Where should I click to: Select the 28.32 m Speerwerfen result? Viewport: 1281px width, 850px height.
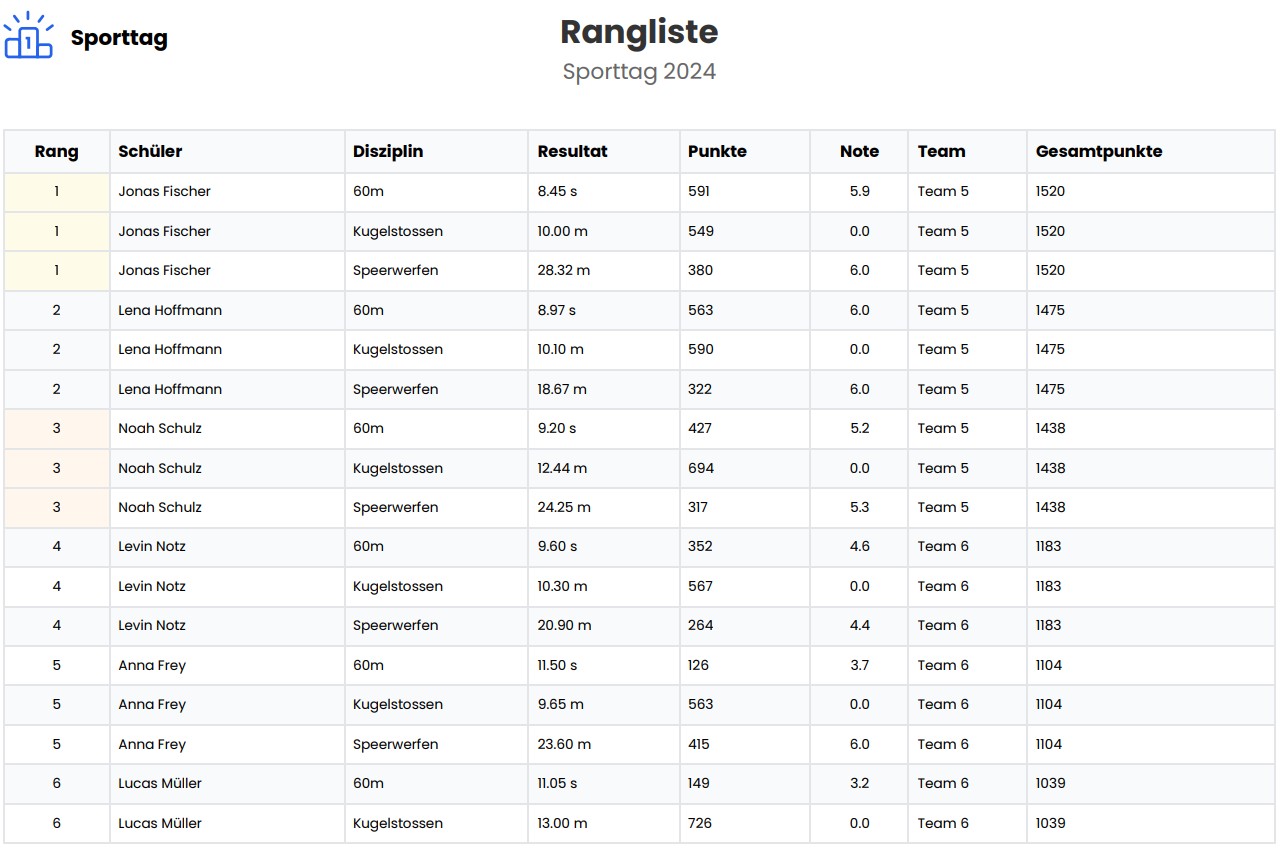[x=563, y=271]
